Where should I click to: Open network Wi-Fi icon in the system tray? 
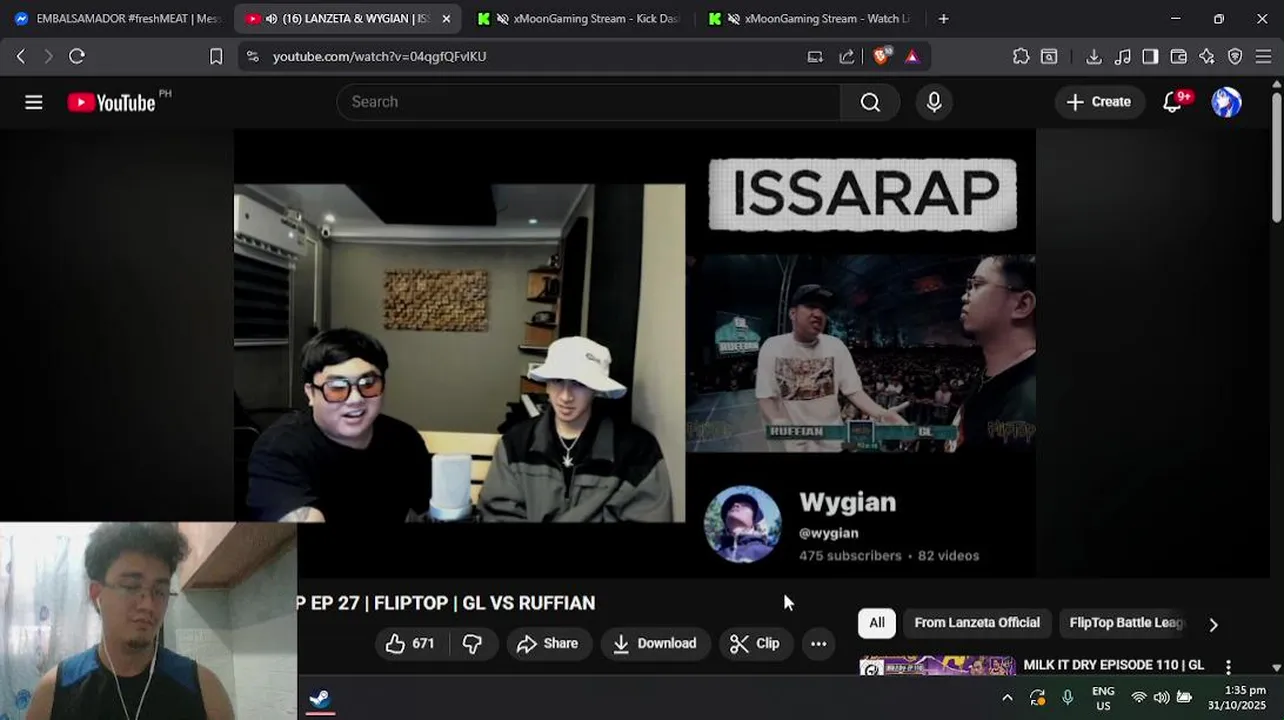[1138, 698]
